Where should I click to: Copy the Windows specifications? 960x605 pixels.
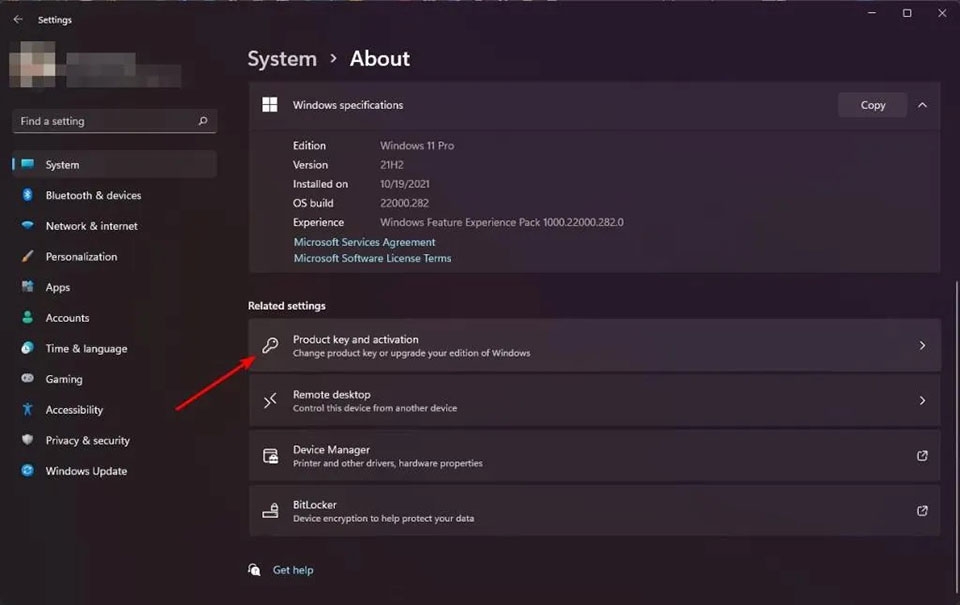pos(872,105)
